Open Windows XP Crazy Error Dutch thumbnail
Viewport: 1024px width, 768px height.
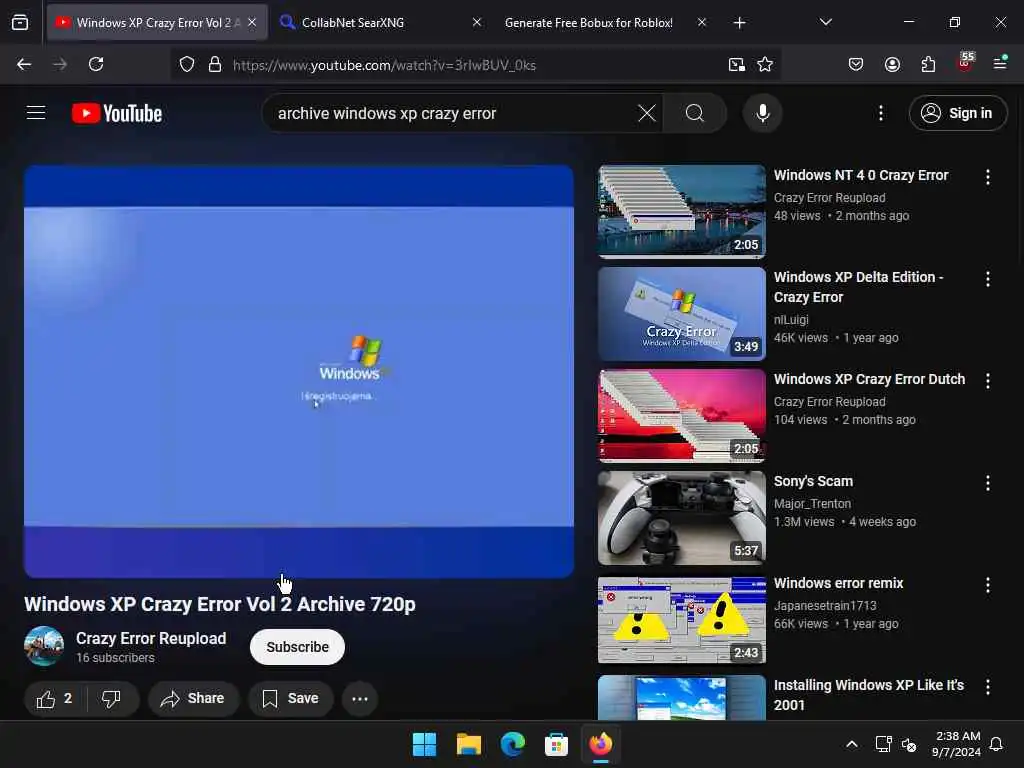[682, 415]
